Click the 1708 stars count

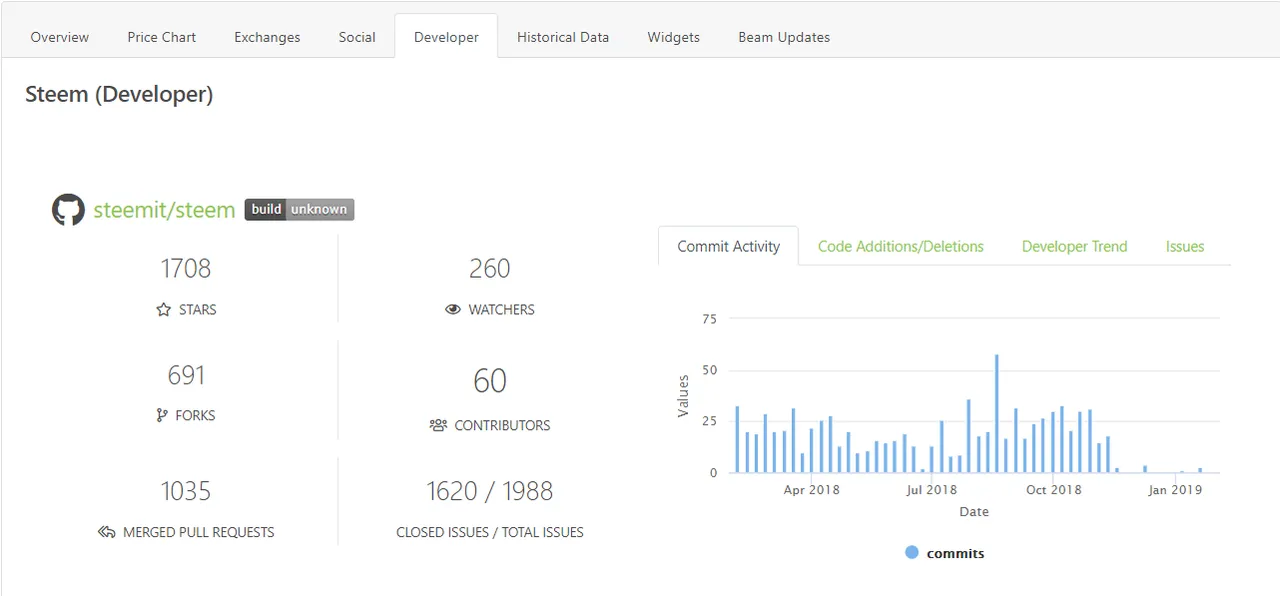(186, 268)
